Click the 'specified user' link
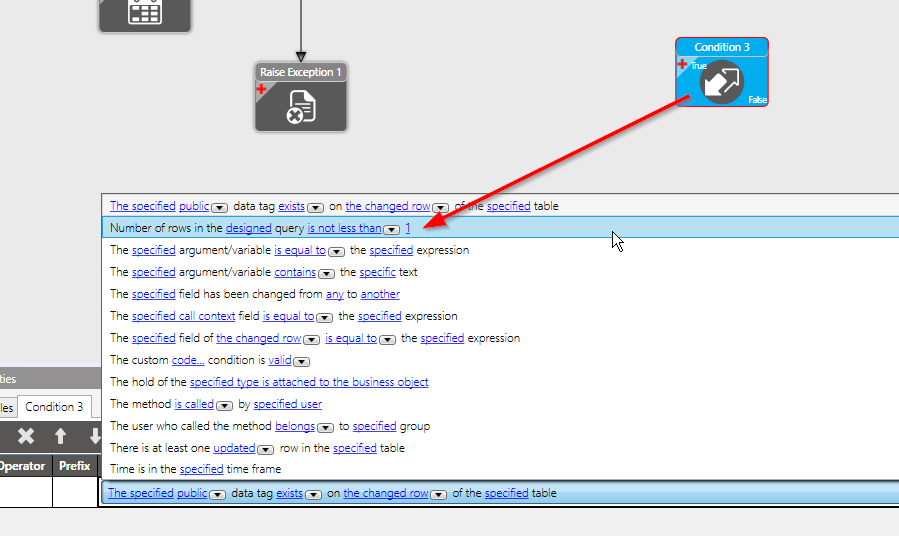This screenshot has width=899, height=536. coord(287,404)
